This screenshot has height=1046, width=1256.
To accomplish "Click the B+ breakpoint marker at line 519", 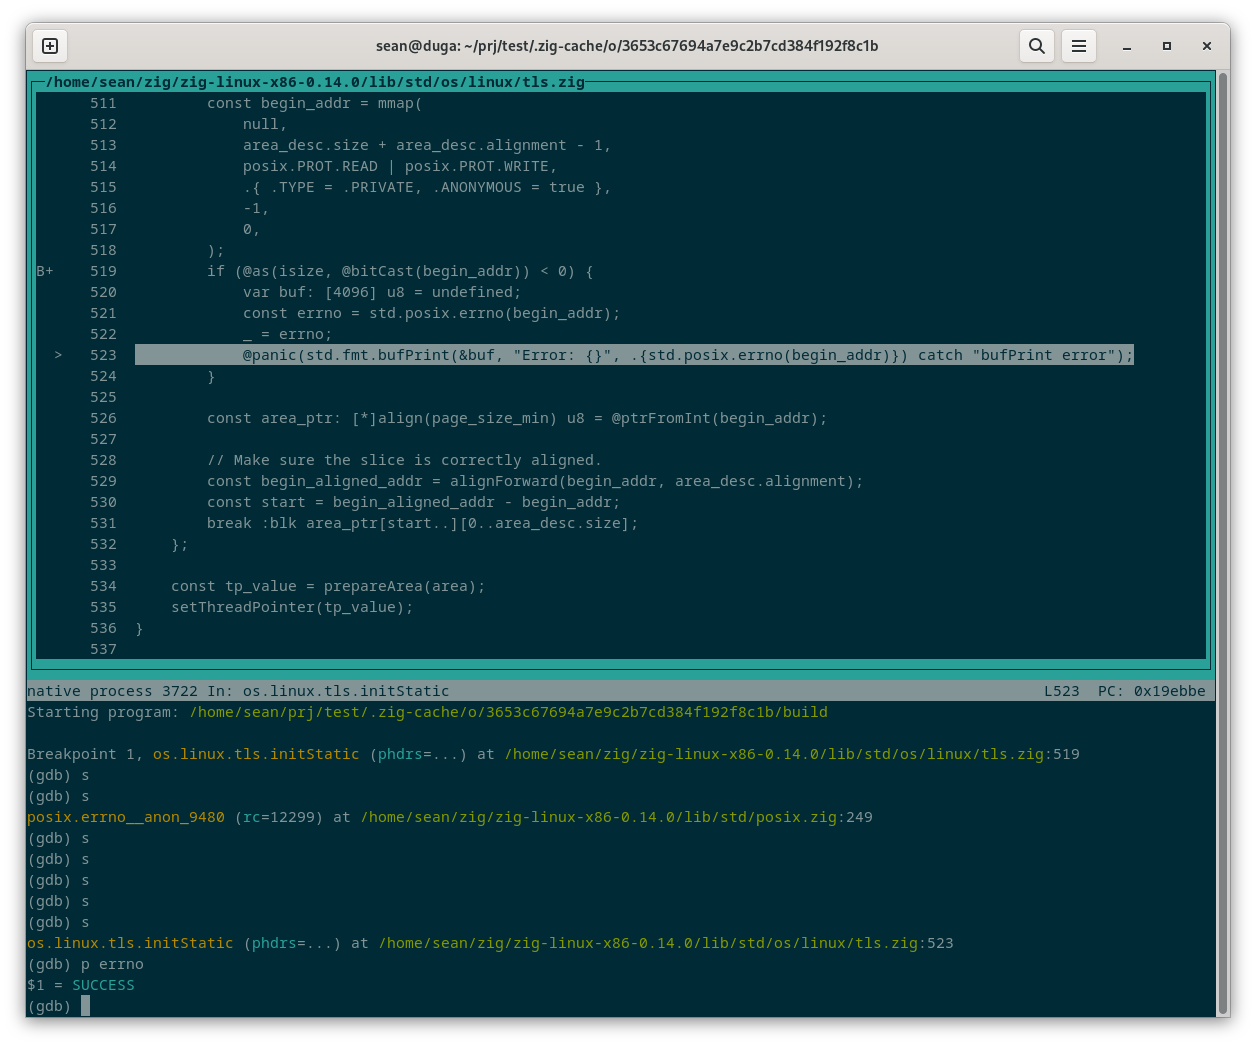I will coord(45,271).
